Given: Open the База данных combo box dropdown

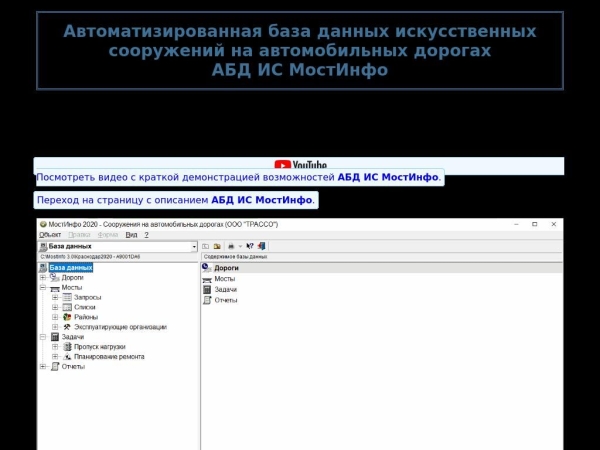Looking at the screenshot, I should coord(194,247).
